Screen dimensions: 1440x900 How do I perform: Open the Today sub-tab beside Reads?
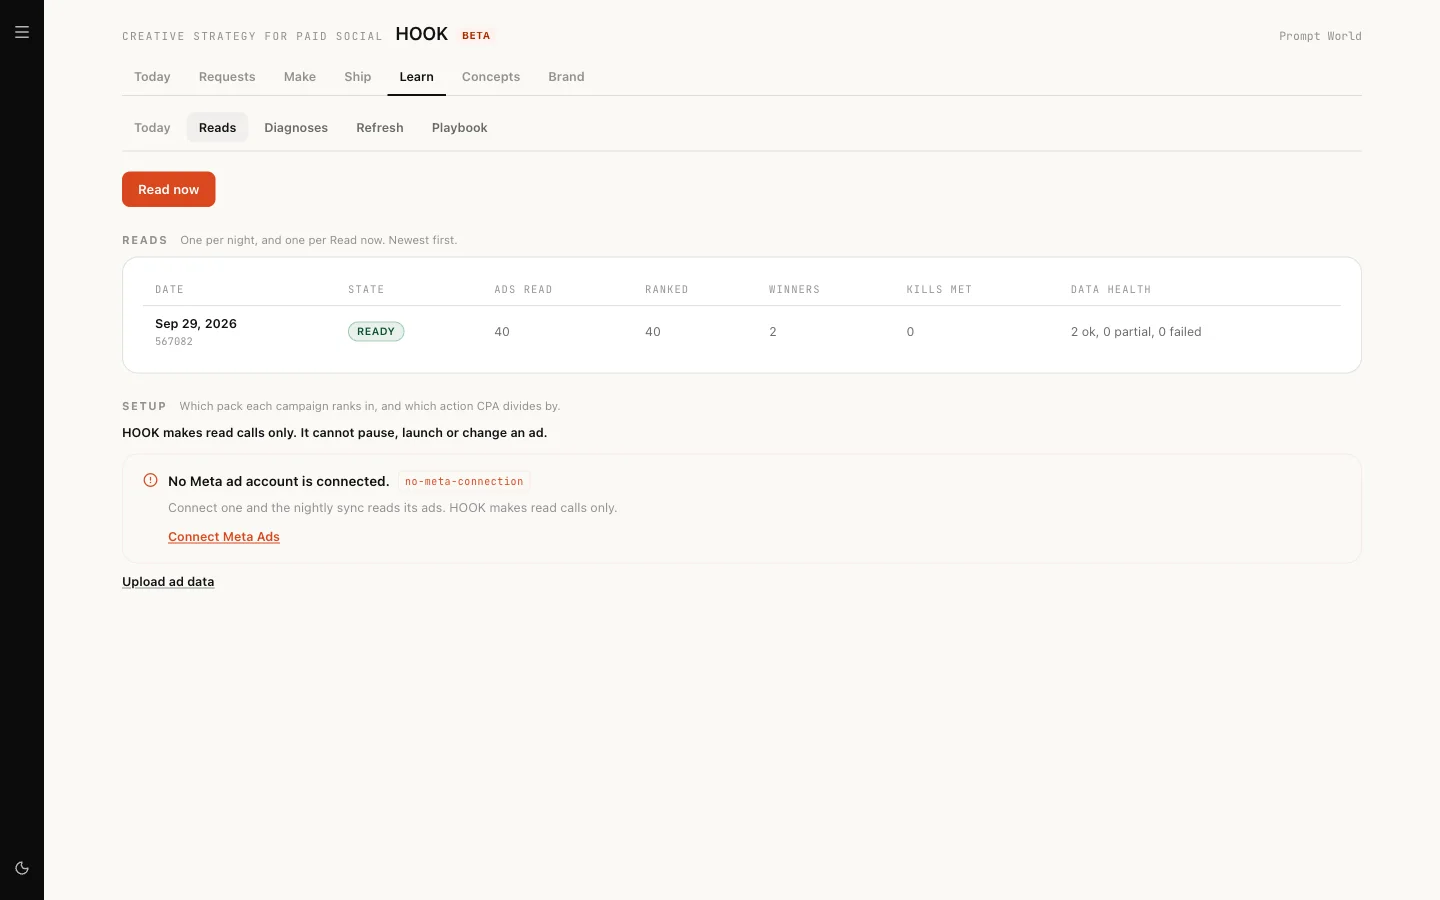(152, 128)
